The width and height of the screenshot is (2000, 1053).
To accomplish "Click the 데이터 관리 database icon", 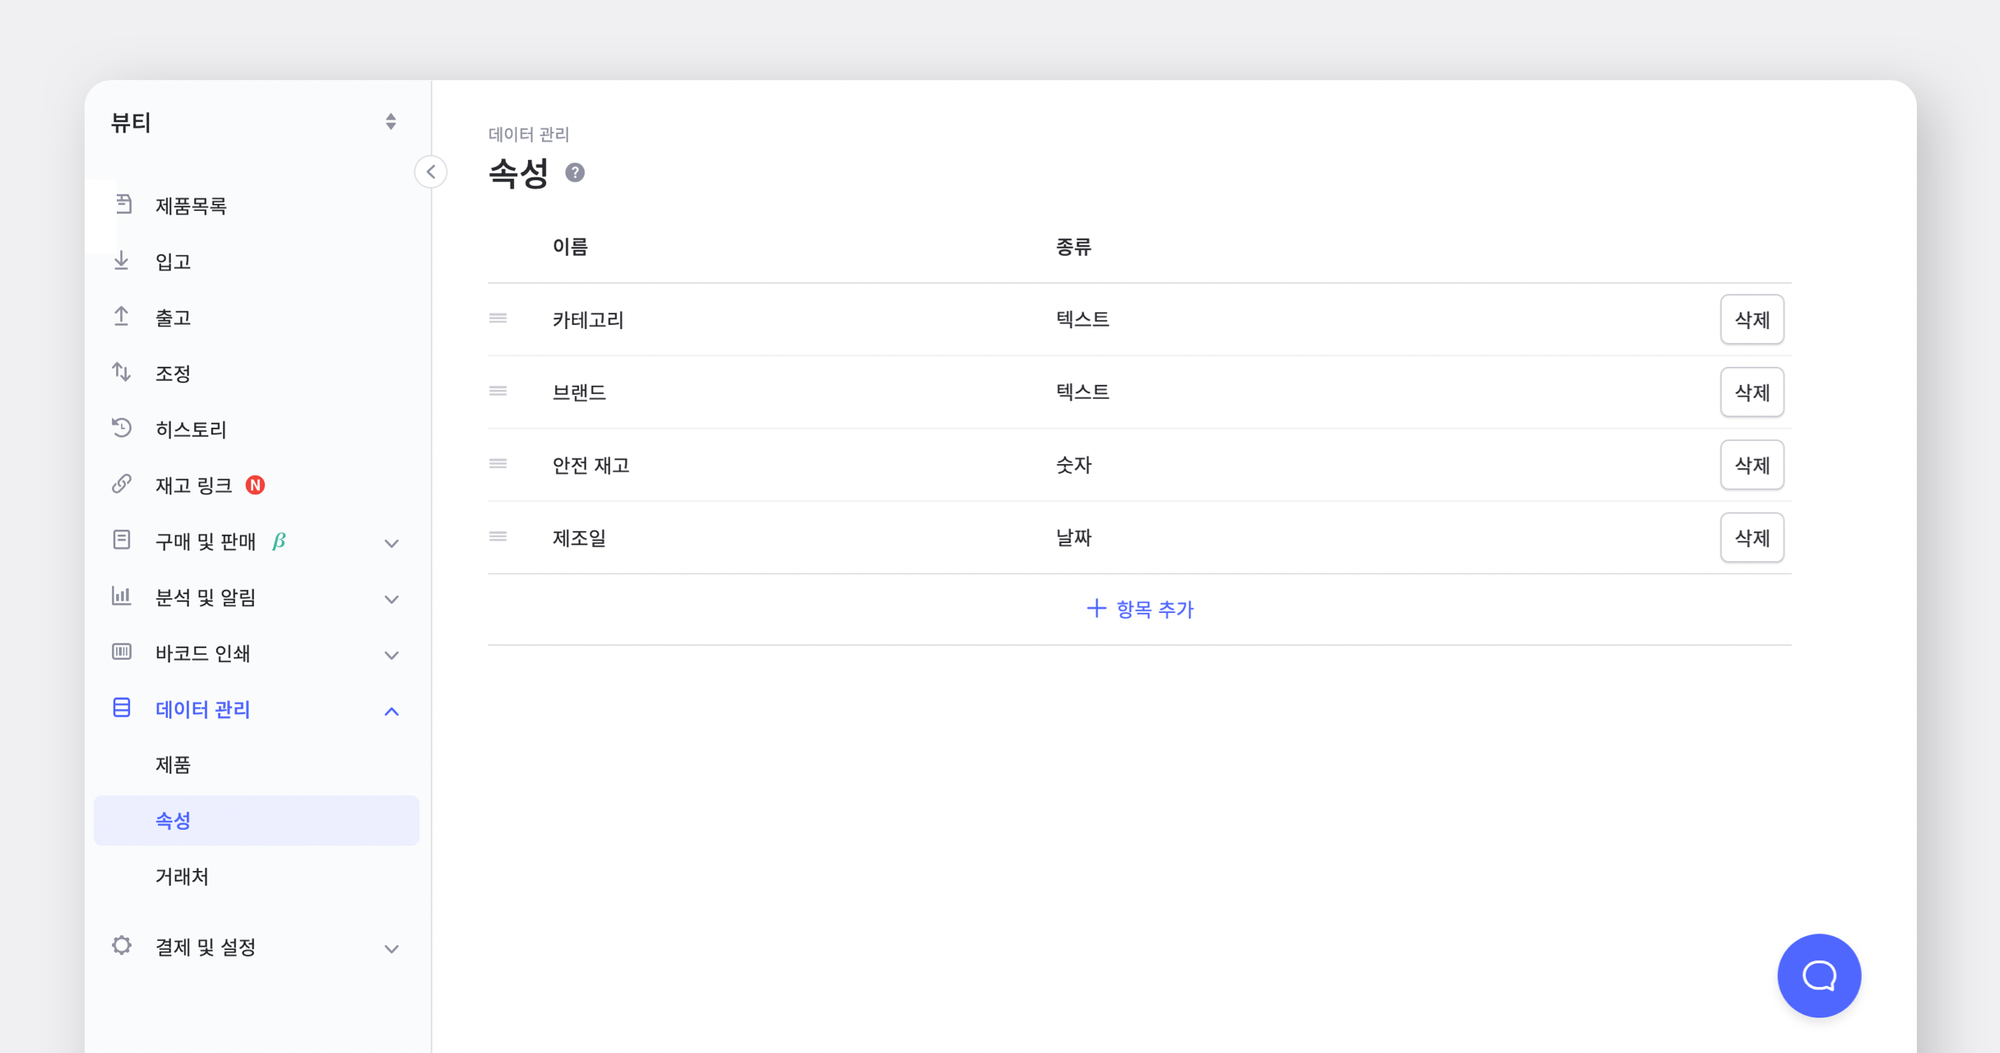I will click(x=121, y=708).
